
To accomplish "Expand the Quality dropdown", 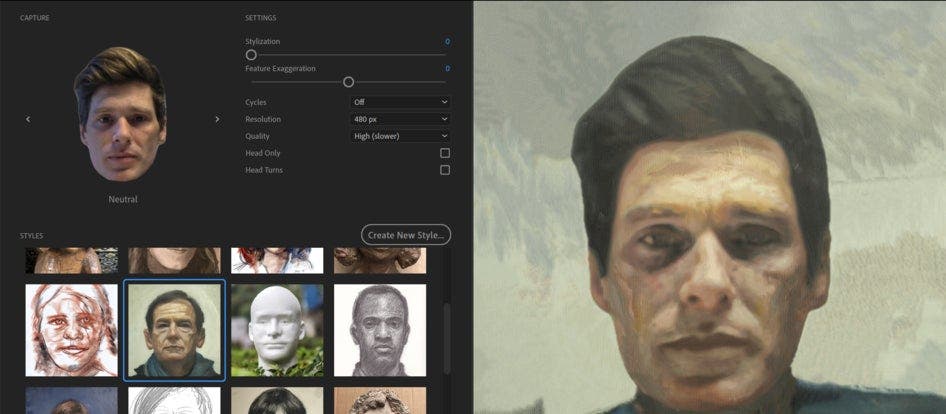I will 400,136.
